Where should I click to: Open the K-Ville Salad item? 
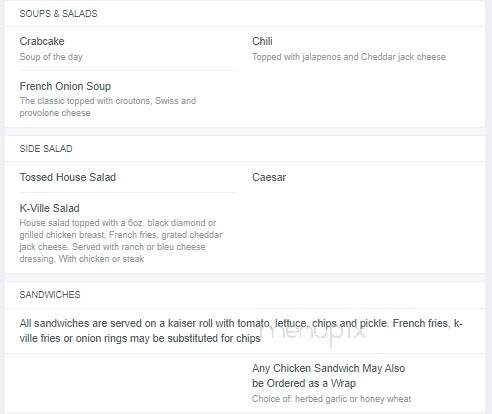pyautogui.click(x=49, y=208)
